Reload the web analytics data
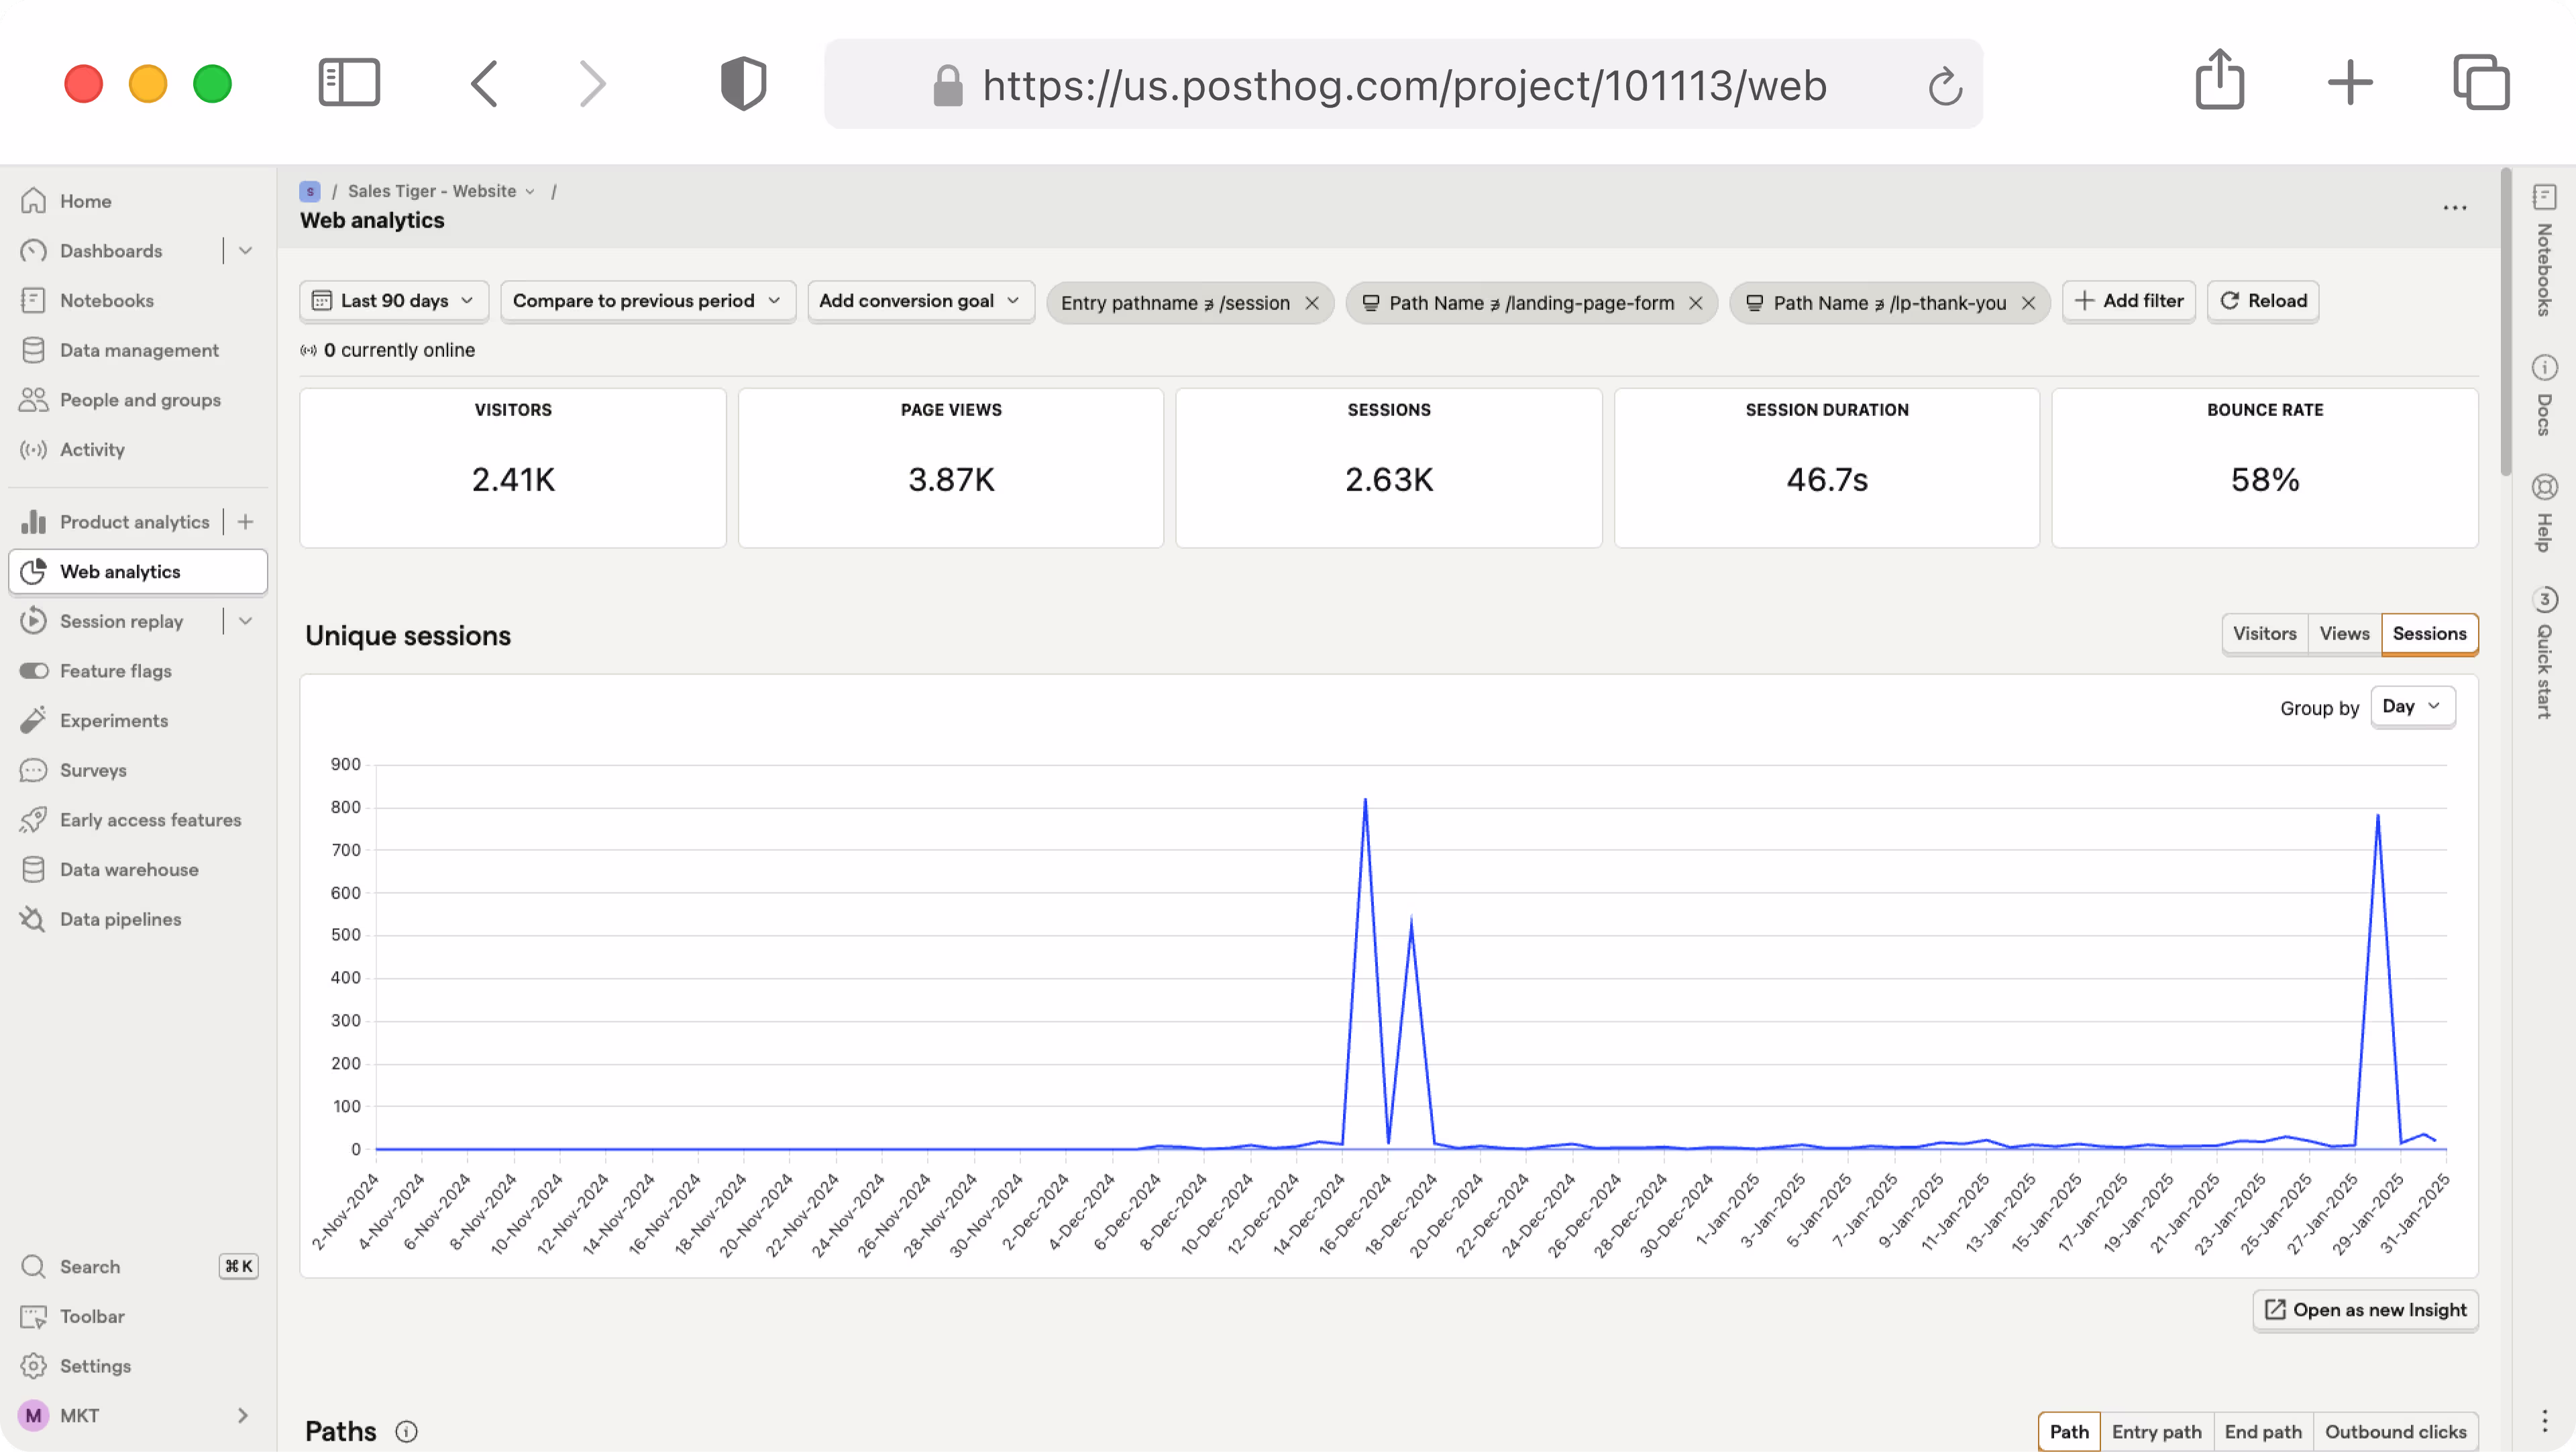Screen dimensions: 2576x1452 point(2263,301)
